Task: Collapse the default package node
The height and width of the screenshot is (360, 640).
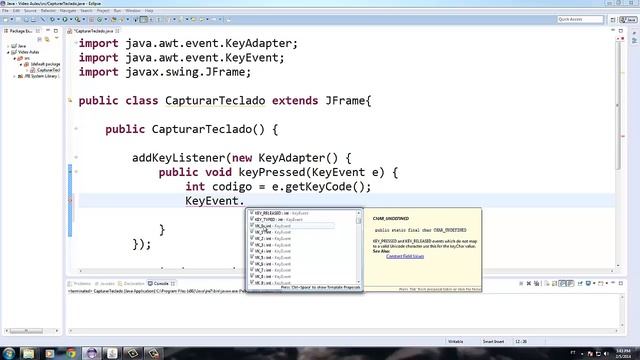Action: [x=21, y=64]
